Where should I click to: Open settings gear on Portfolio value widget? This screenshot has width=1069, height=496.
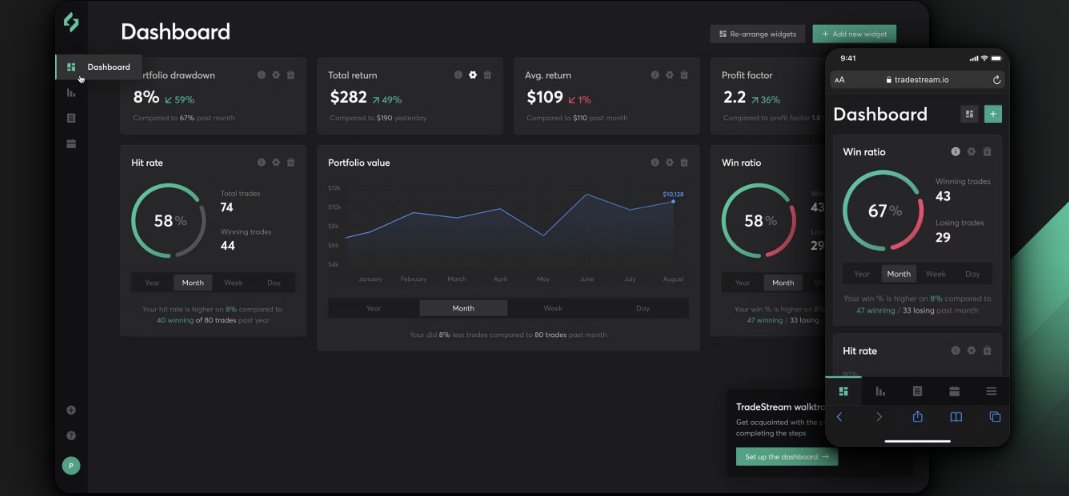tap(669, 163)
